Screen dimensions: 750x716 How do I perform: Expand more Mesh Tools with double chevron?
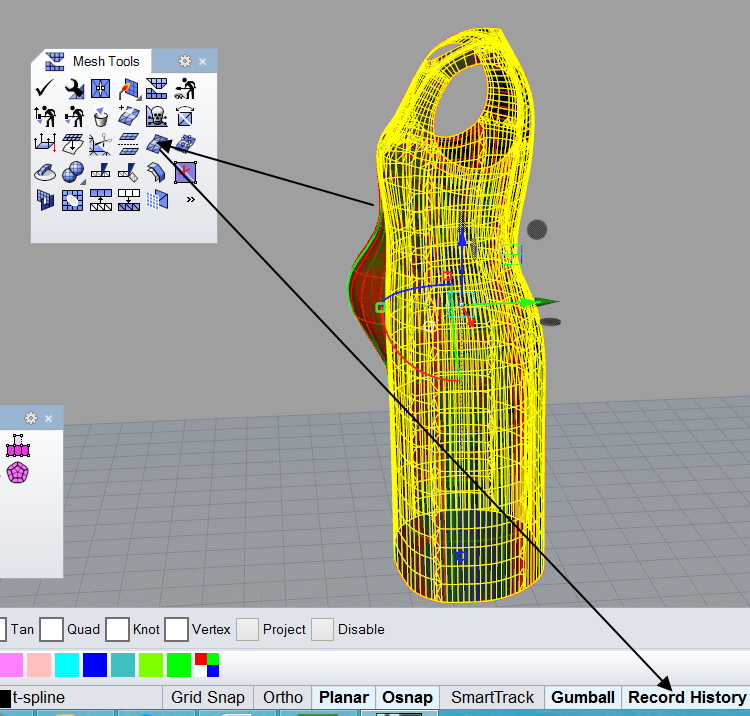click(x=190, y=200)
